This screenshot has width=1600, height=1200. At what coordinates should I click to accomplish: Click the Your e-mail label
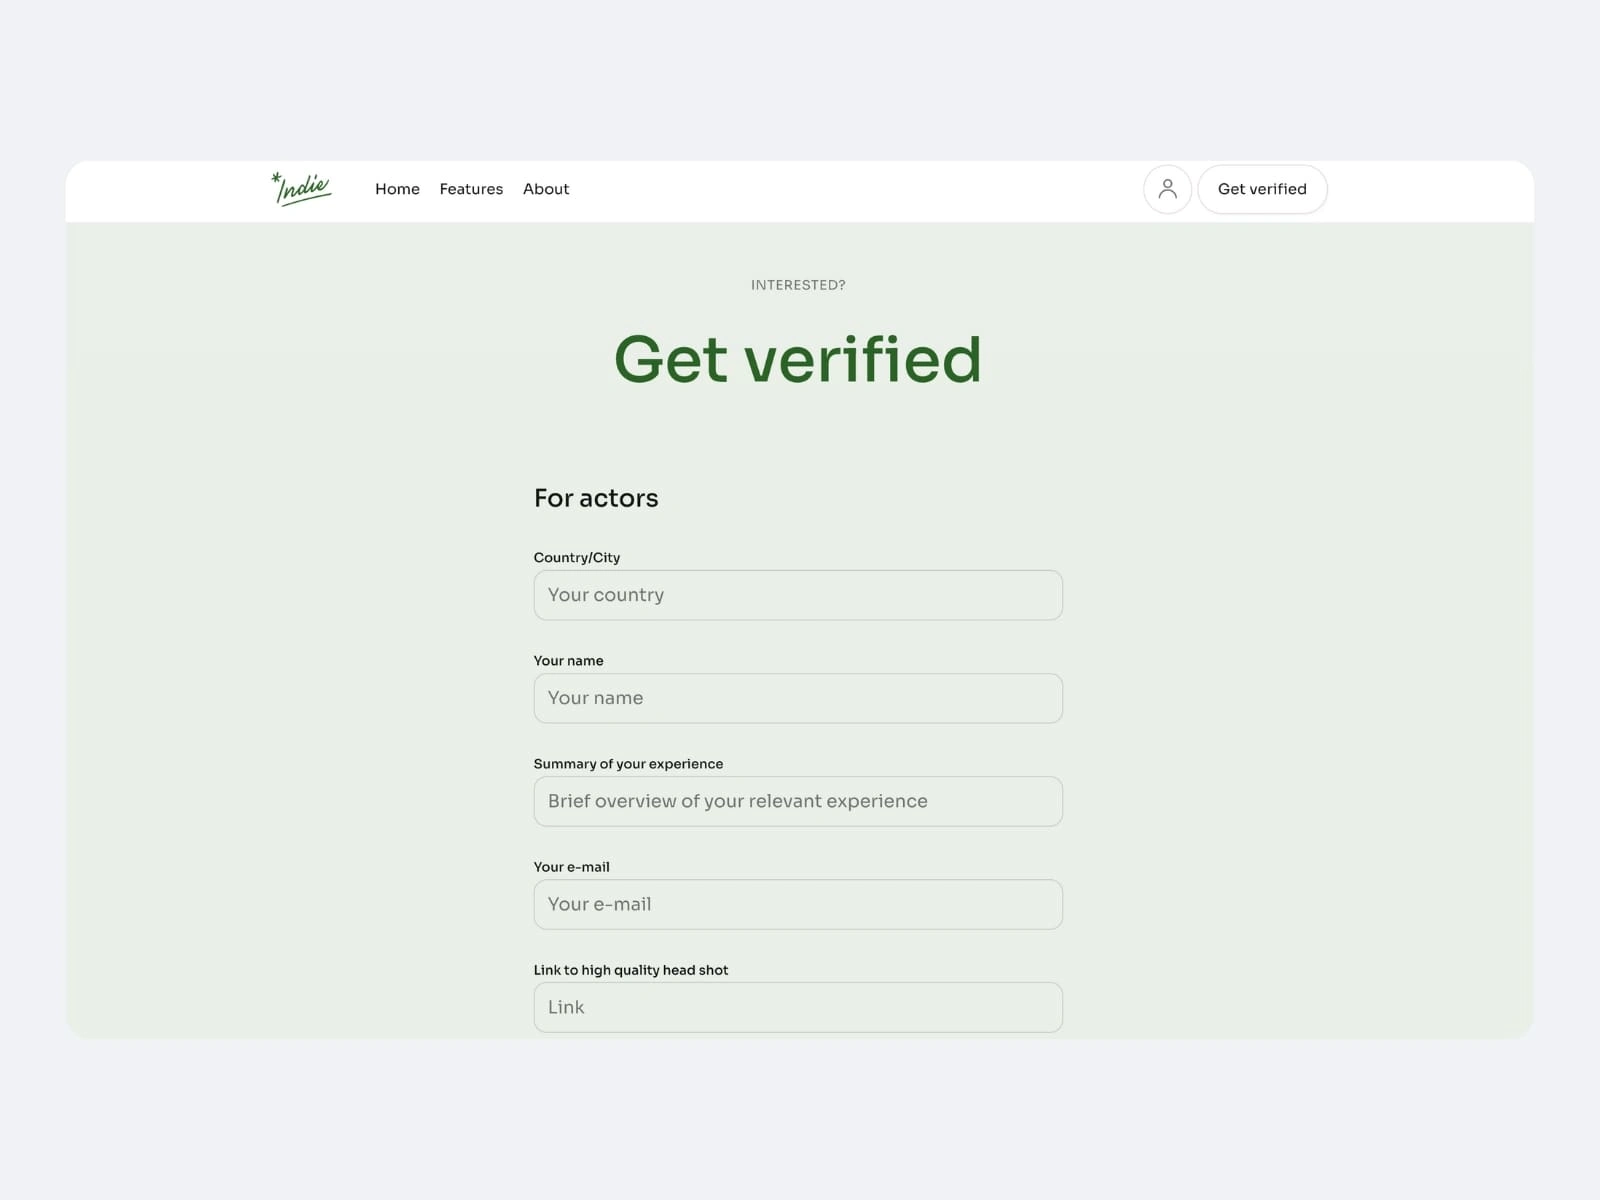pos(571,867)
